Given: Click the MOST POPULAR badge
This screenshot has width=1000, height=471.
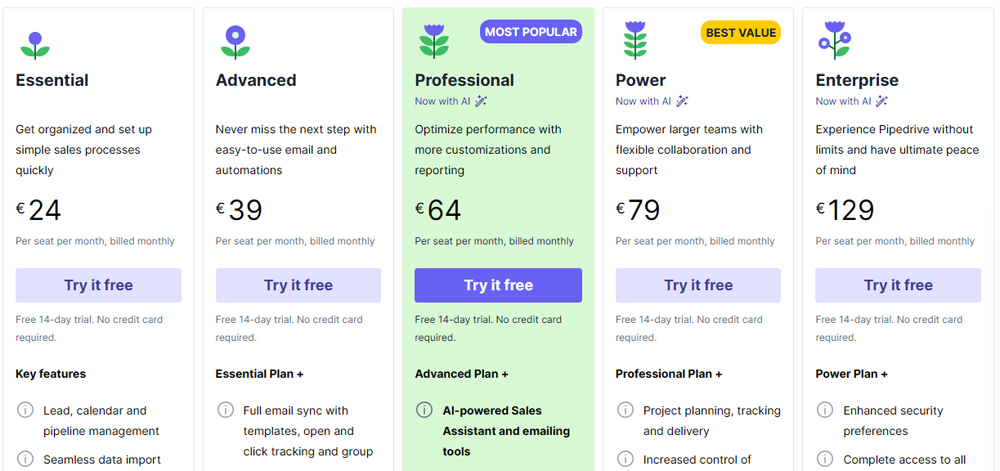Looking at the screenshot, I should coord(530,32).
